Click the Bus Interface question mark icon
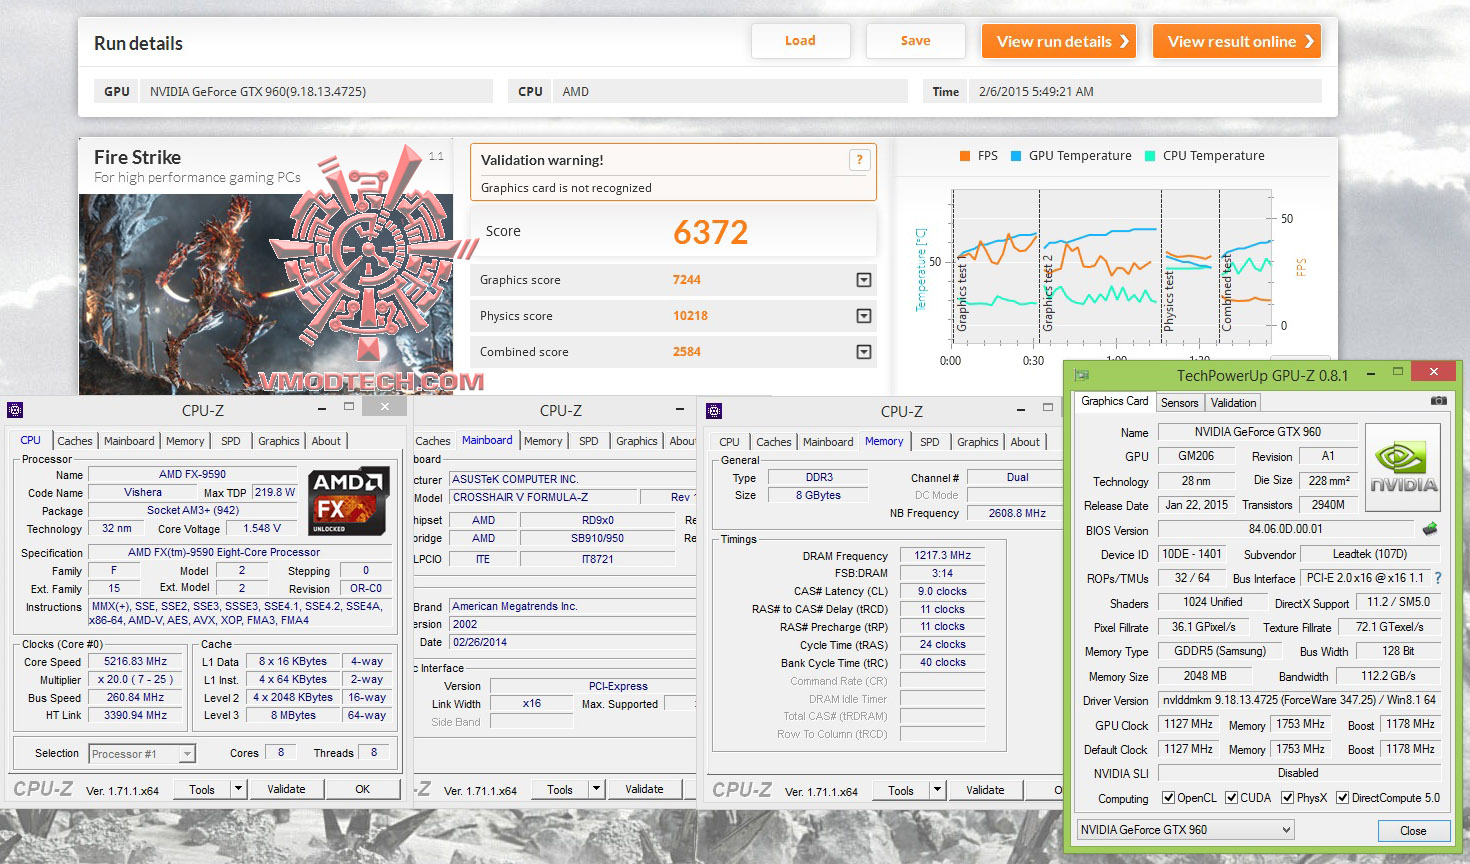 1438,578
